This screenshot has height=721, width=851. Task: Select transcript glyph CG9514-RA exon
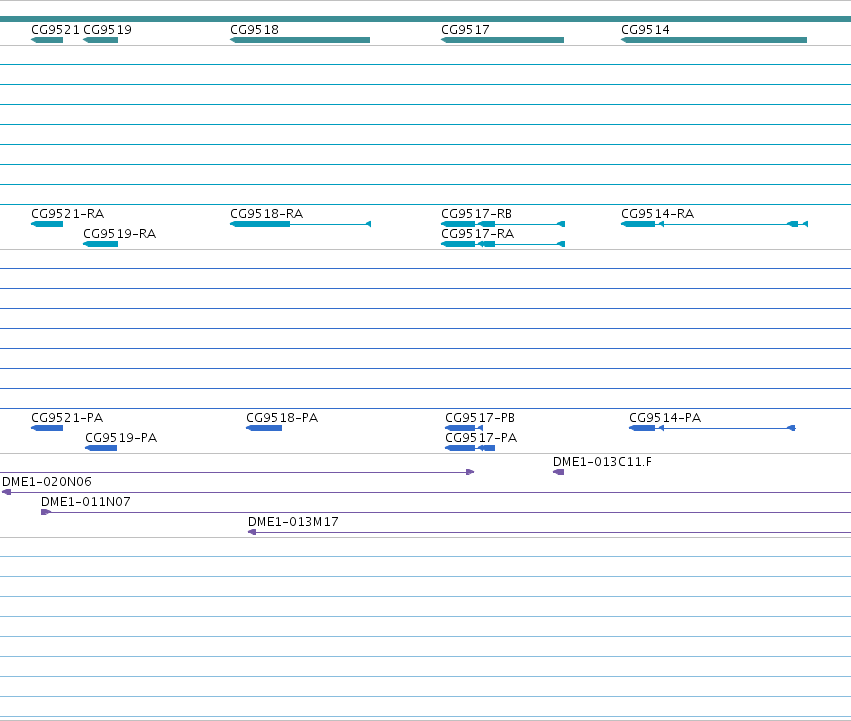click(x=638, y=224)
